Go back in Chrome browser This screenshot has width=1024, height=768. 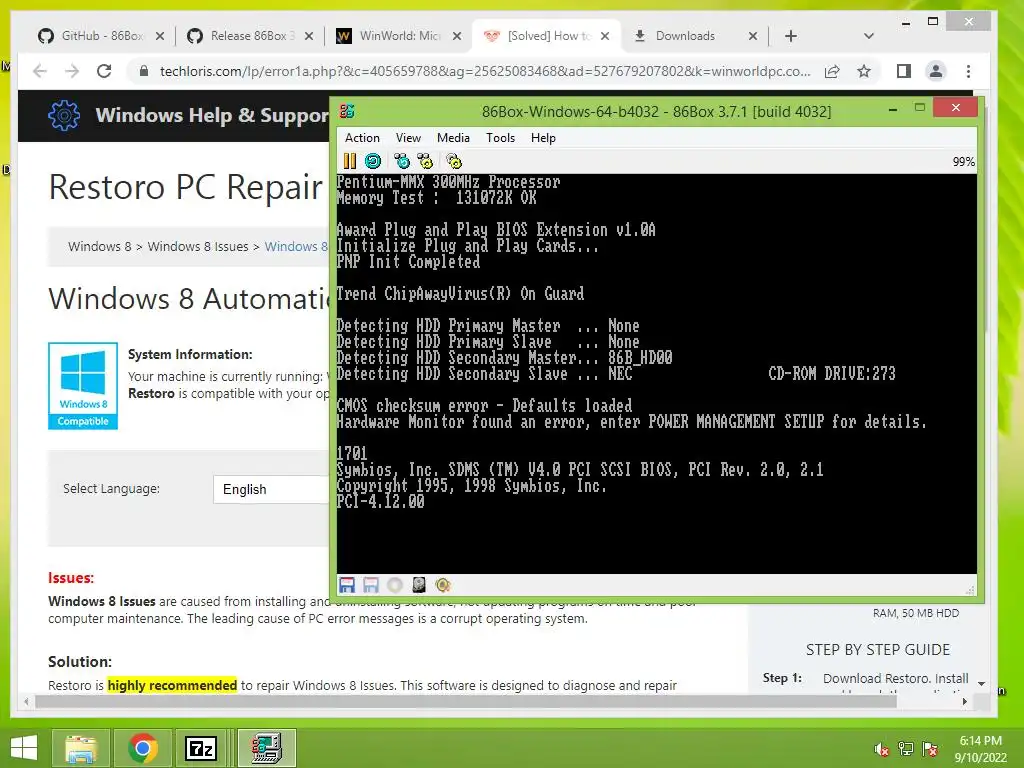click(x=40, y=71)
